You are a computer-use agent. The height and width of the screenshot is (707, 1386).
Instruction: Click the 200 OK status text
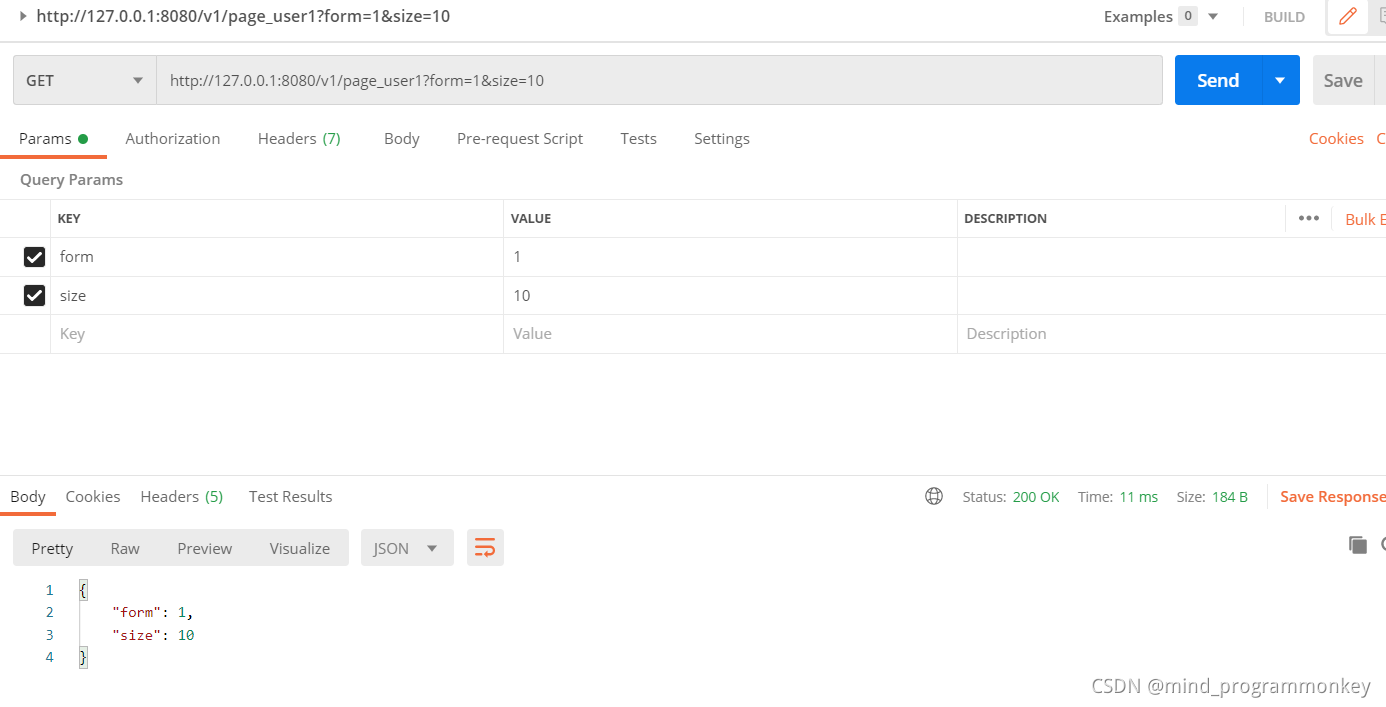[1036, 497]
